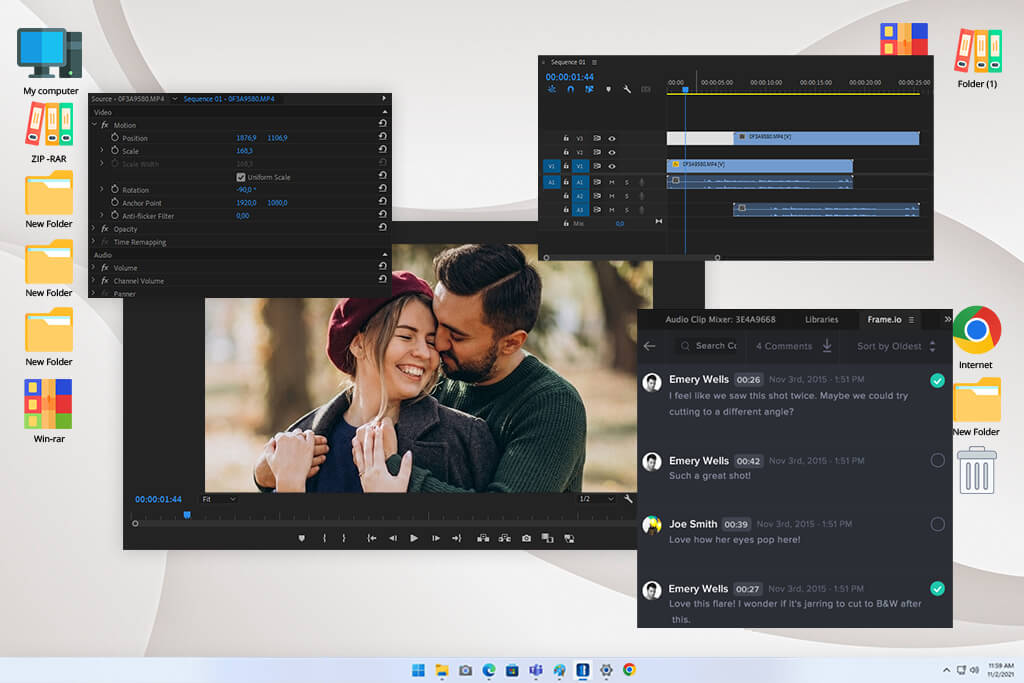Step back one frame
Screen dimensions: 1024x683
click(393, 538)
